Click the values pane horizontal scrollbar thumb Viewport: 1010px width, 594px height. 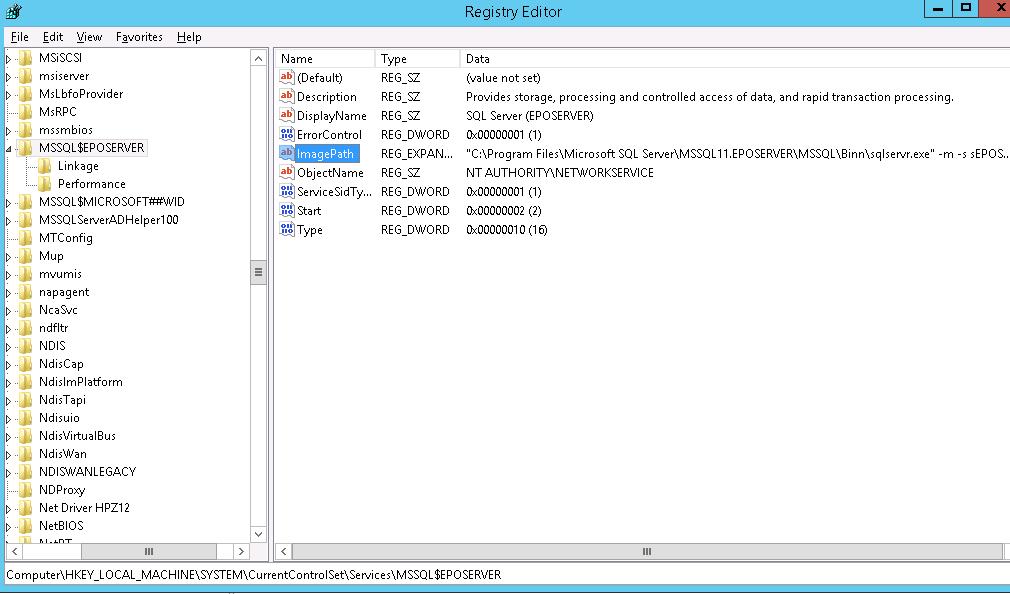click(x=647, y=551)
